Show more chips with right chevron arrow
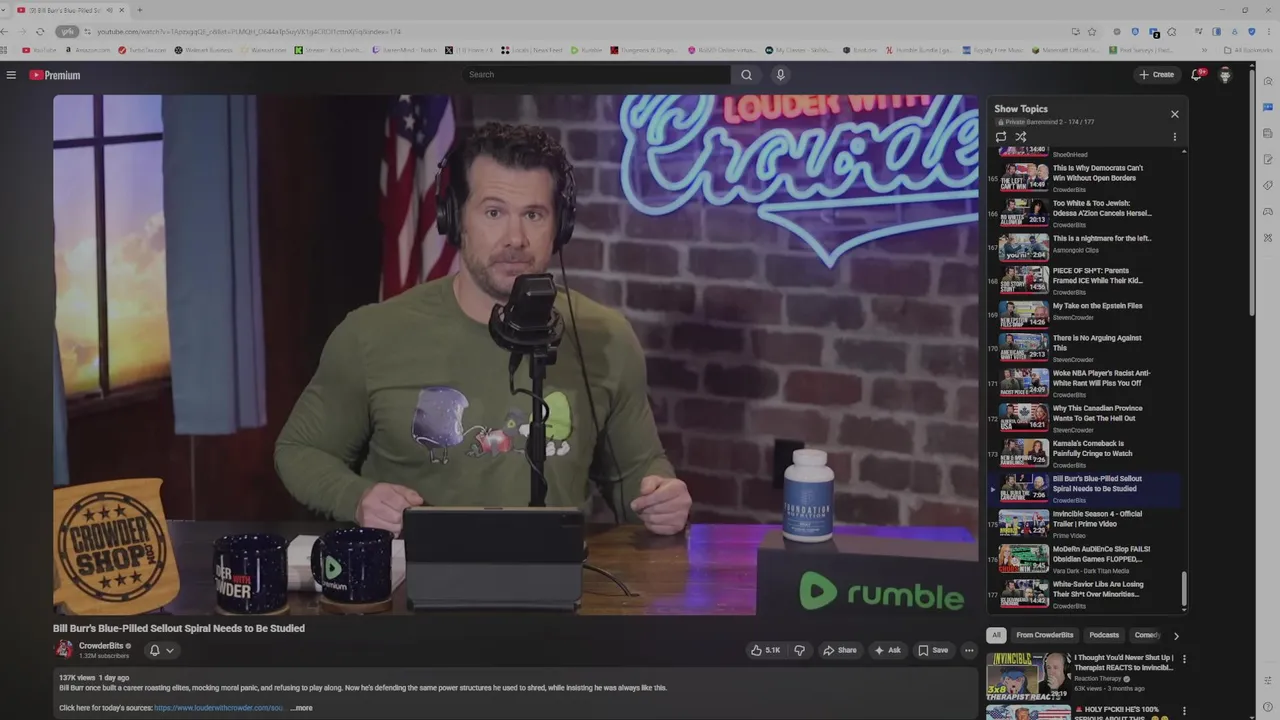The width and height of the screenshot is (1280, 720). [x=1176, y=635]
